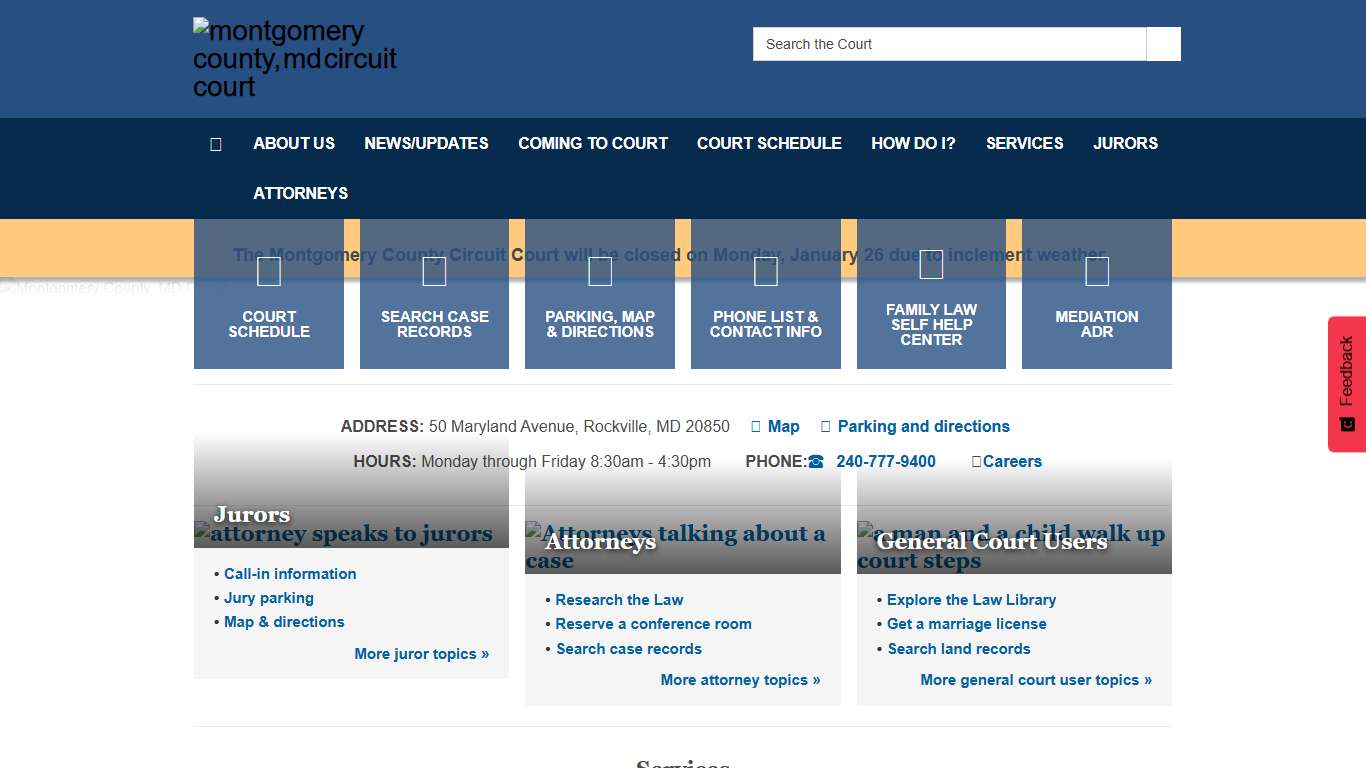Click the Search the Court input field
The height and width of the screenshot is (768, 1366).
point(948,44)
